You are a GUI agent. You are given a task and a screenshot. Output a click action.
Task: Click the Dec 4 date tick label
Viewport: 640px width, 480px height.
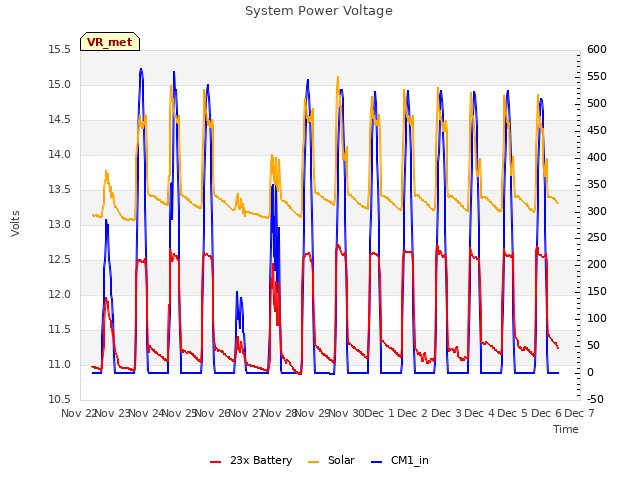point(480,414)
